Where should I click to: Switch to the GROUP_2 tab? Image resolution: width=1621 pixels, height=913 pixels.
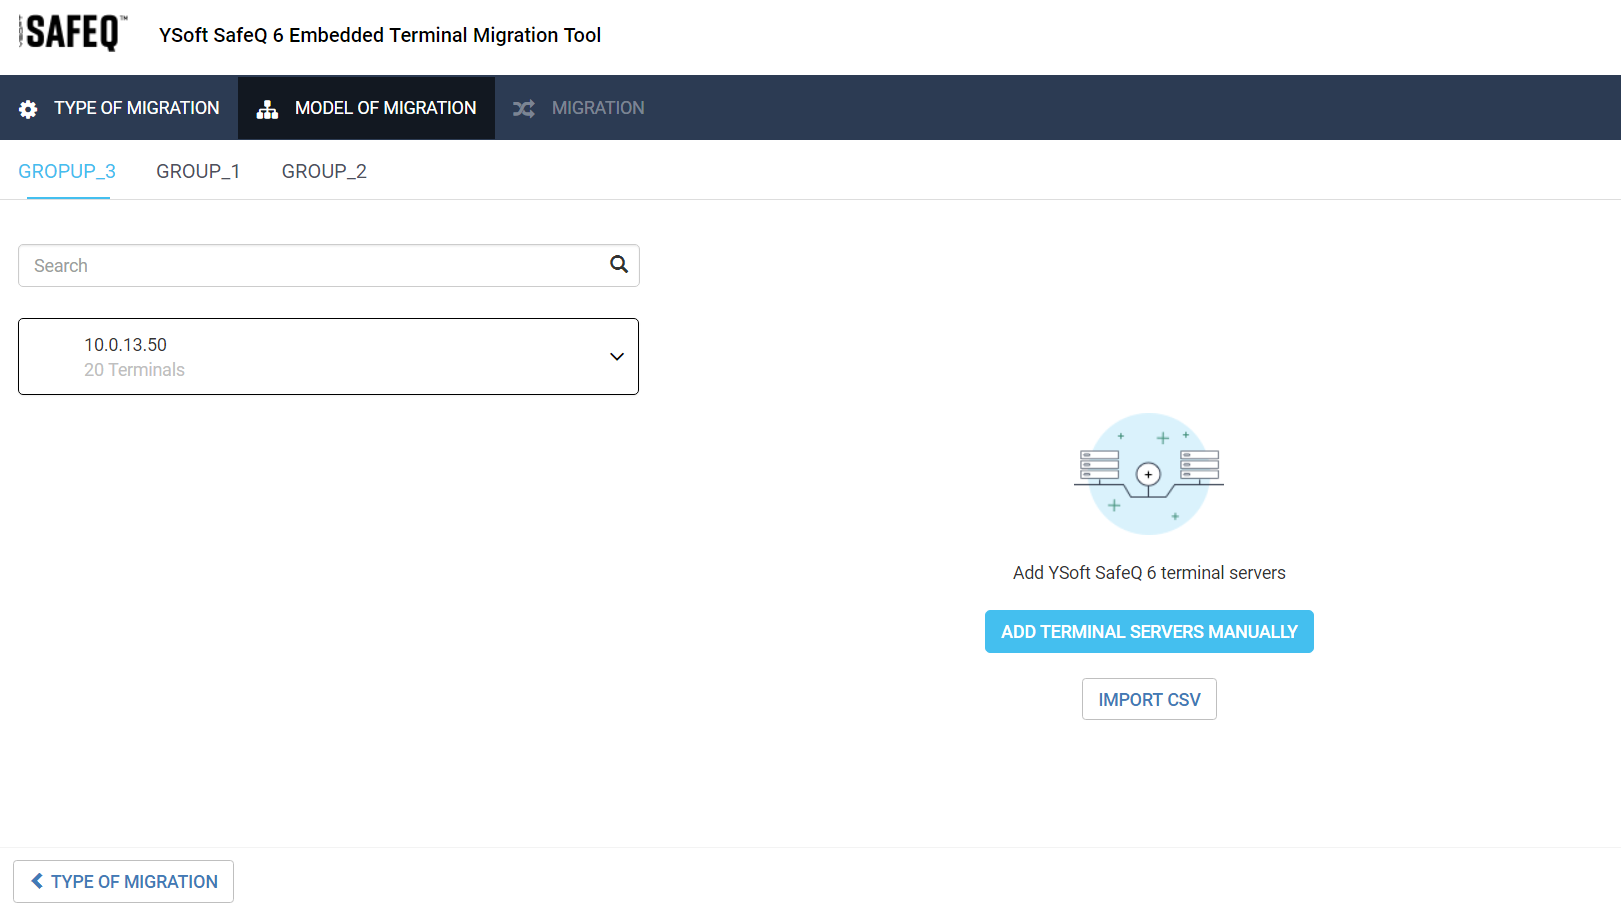click(x=324, y=171)
